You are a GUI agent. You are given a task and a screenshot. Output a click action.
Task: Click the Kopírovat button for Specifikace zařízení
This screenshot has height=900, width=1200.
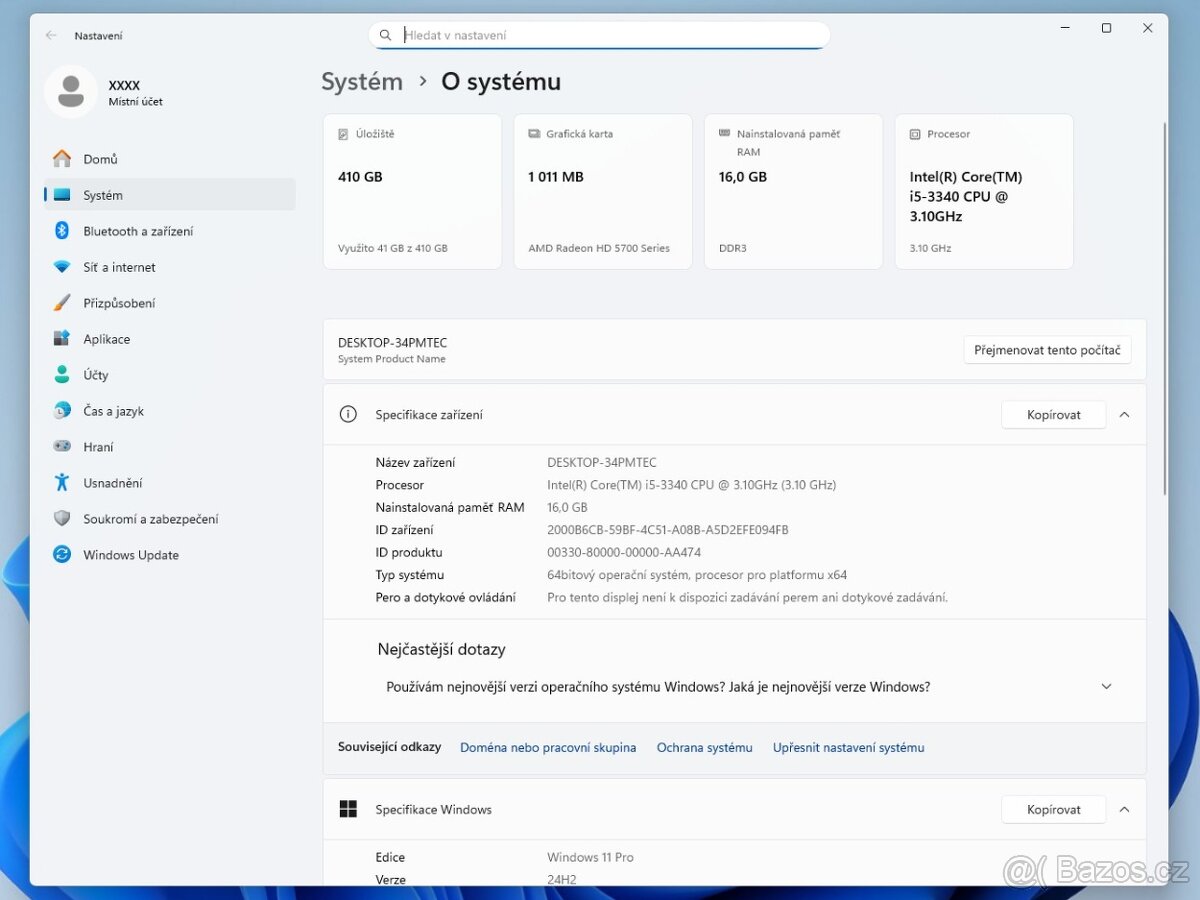[x=1053, y=414]
